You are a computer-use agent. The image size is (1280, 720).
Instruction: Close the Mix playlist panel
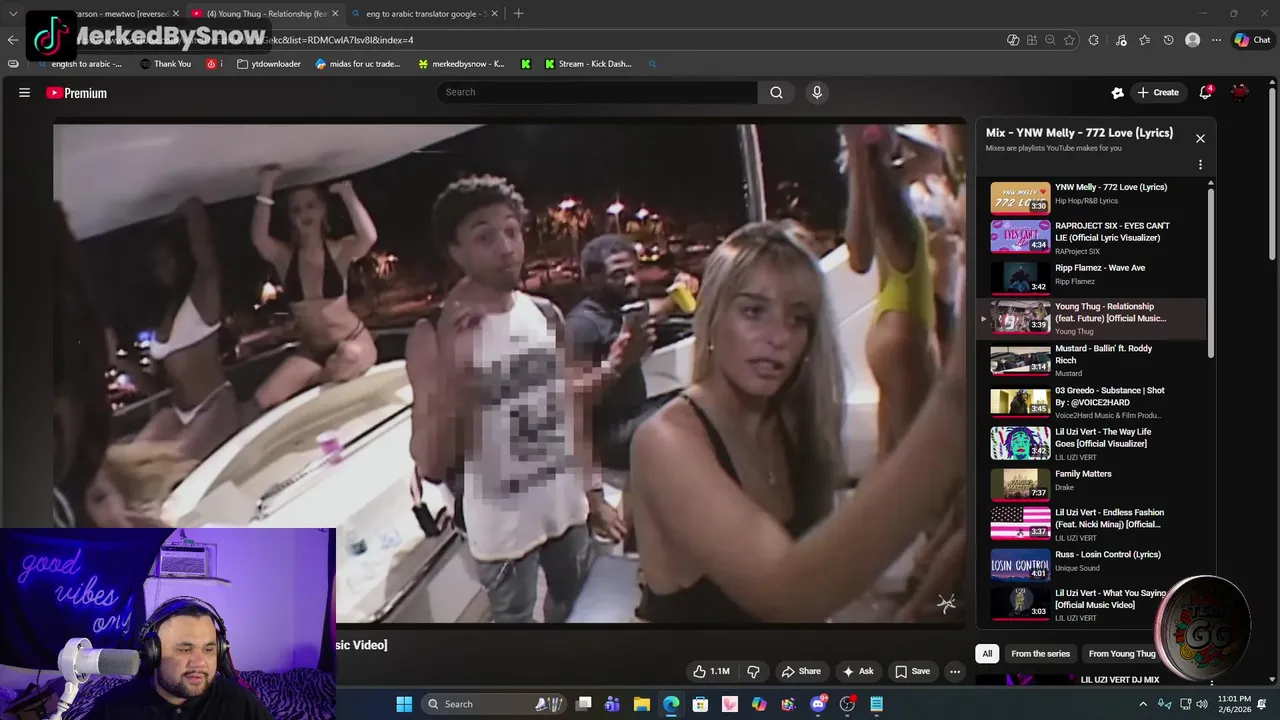click(x=1200, y=138)
